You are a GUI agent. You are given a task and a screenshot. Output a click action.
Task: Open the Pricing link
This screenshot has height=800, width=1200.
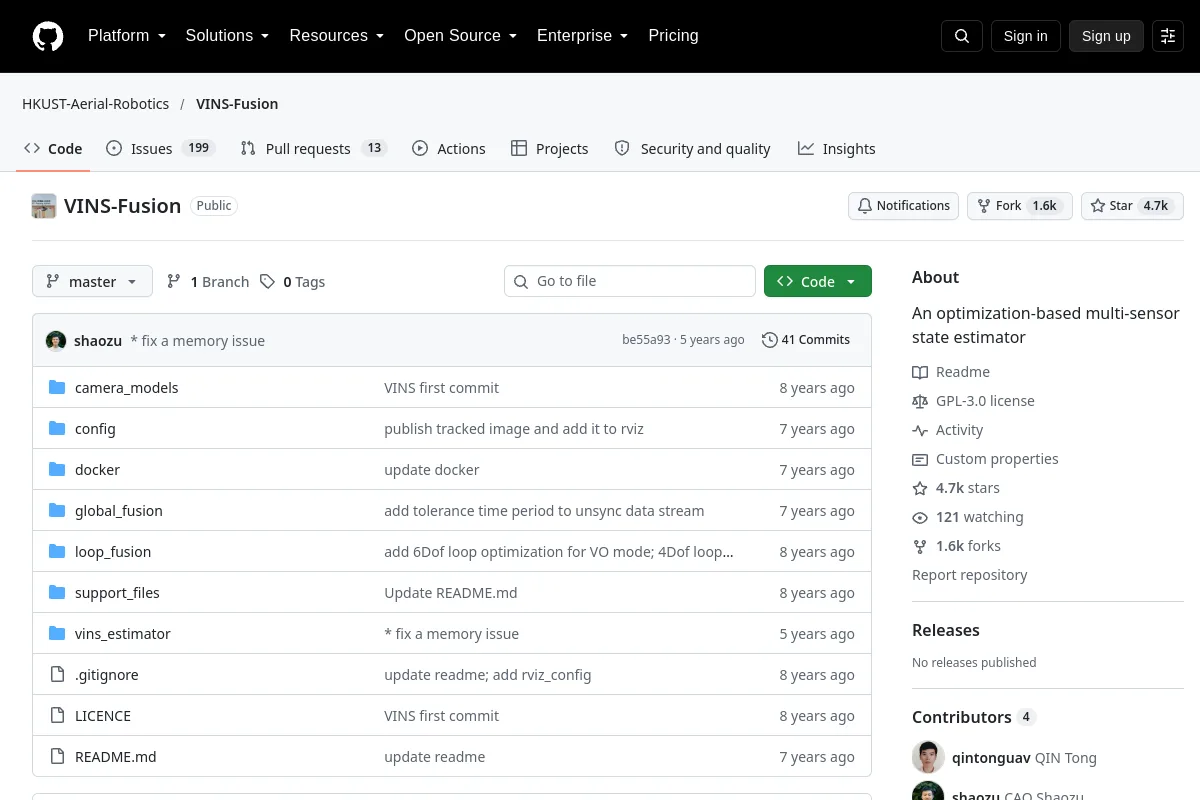pos(674,36)
